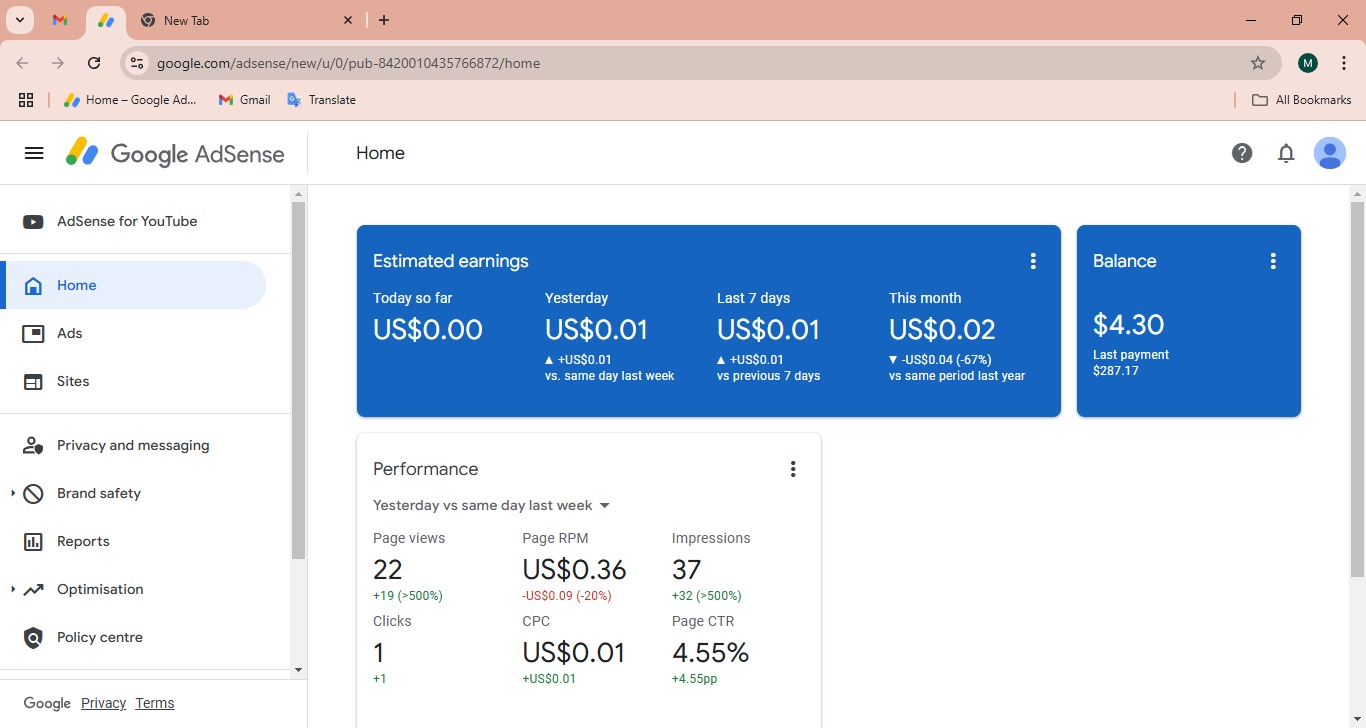Click the Privacy footer link

tap(104, 703)
